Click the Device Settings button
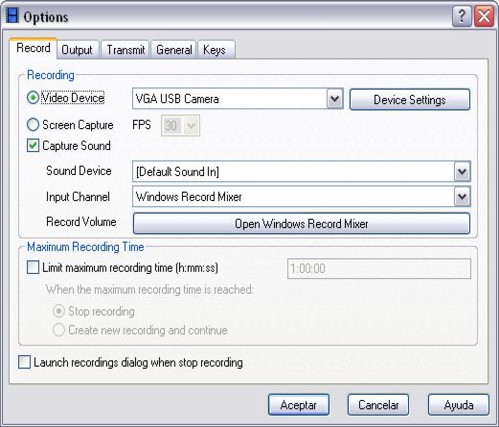The image size is (499, 427). click(410, 99)
